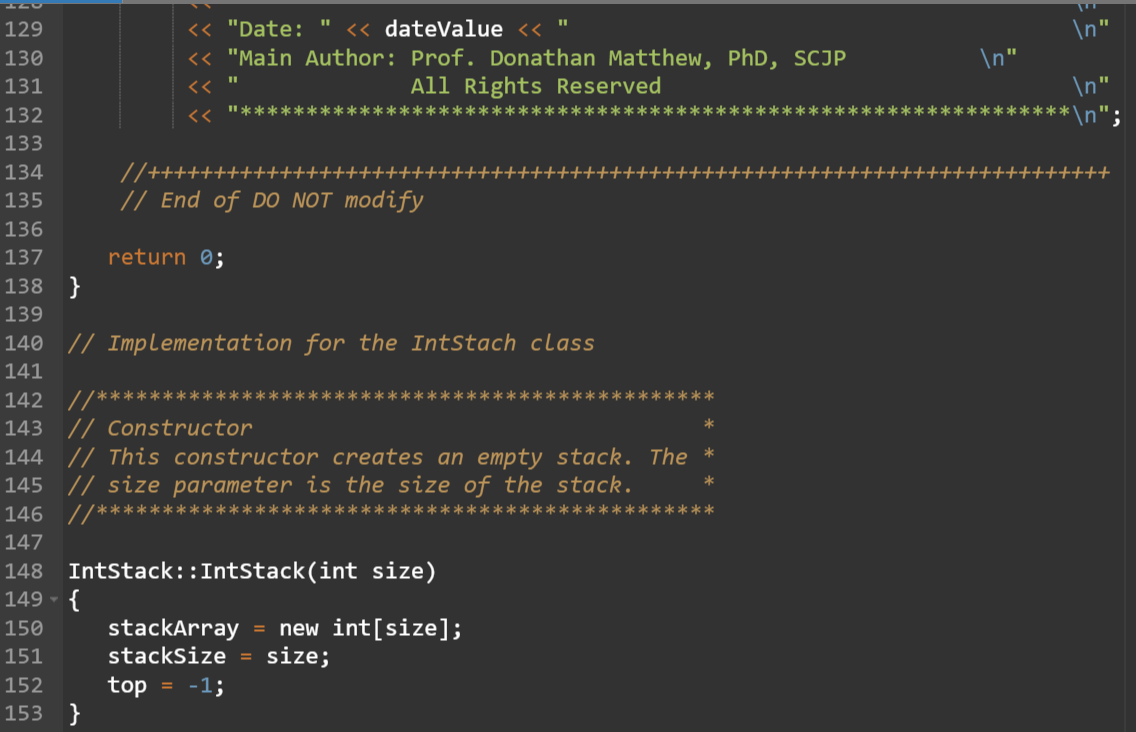Screen dimensions: 1136x732
Task: Click the semicolon ending line 132
Action: coord(1115,115)
